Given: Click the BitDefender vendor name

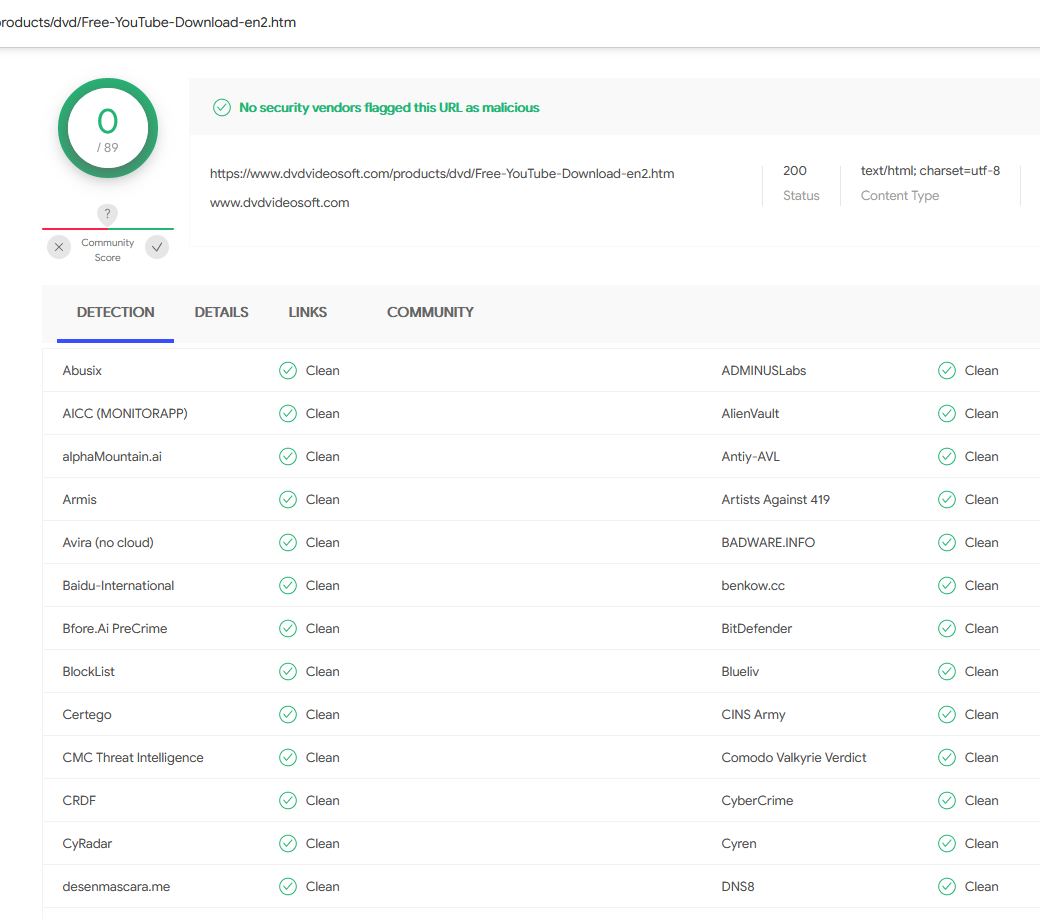Looking at the screenshot, I should click(x=757, y=629).
